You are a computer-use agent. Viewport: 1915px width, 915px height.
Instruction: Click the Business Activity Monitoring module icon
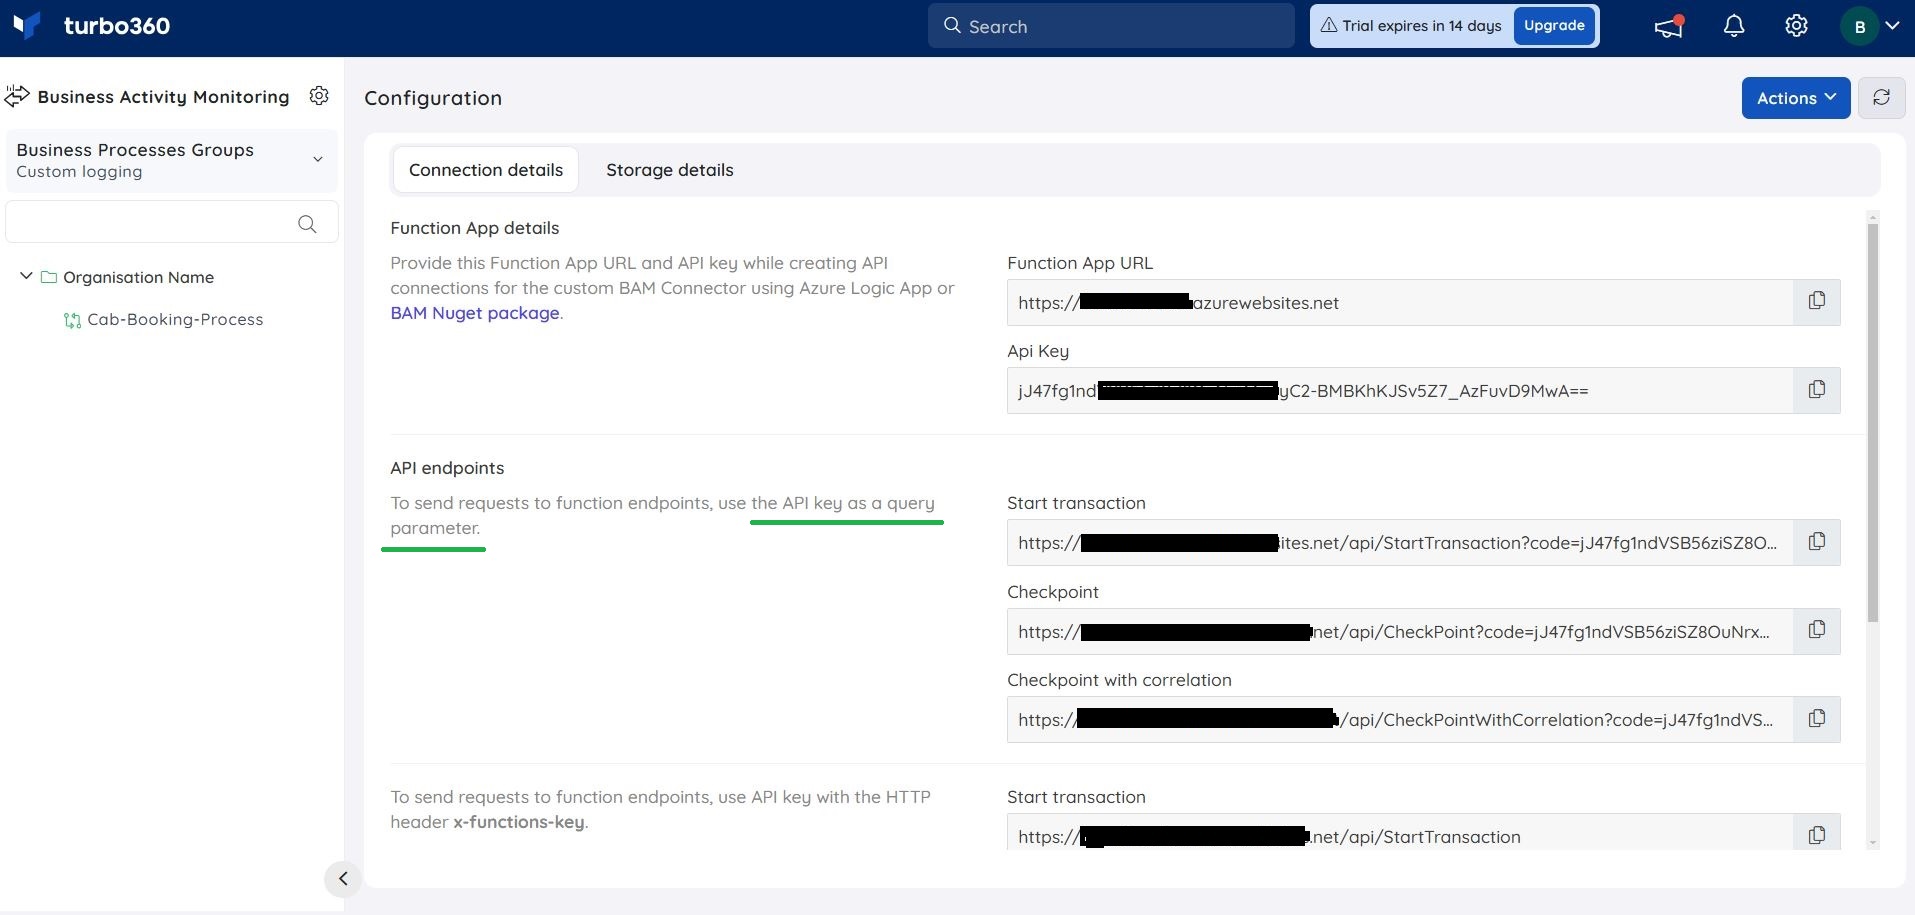17,96
